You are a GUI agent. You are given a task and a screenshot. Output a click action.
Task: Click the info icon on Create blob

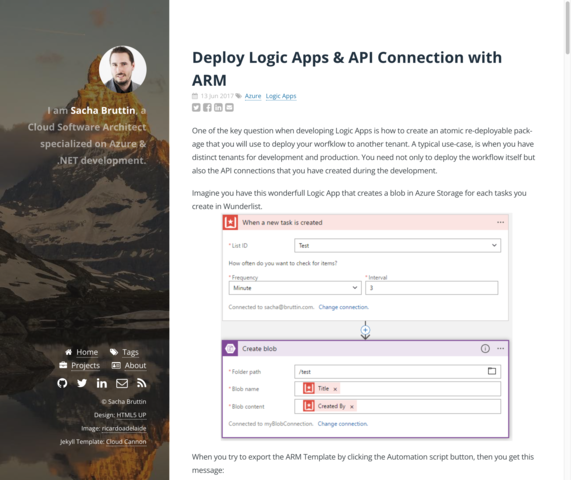485,349
